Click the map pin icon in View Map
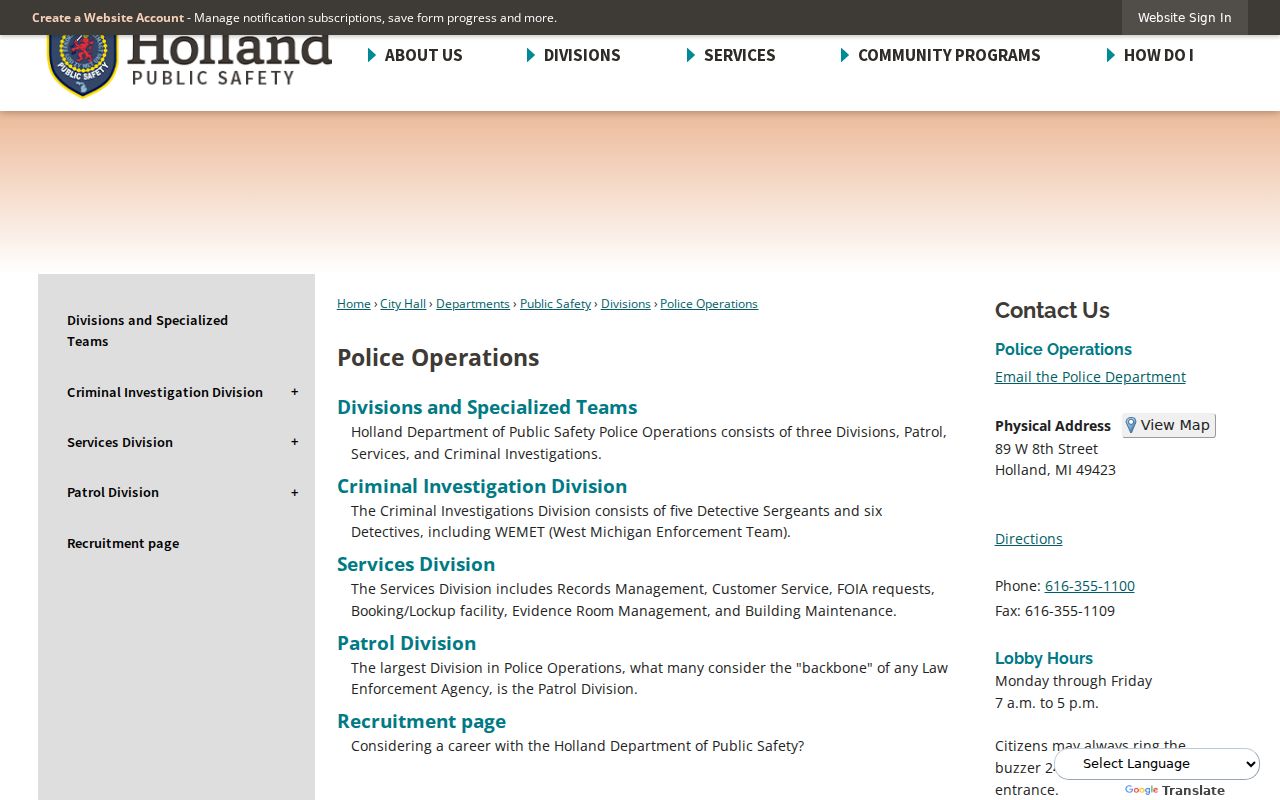Screen dimensions: 1280x800 coord(1131,425)
